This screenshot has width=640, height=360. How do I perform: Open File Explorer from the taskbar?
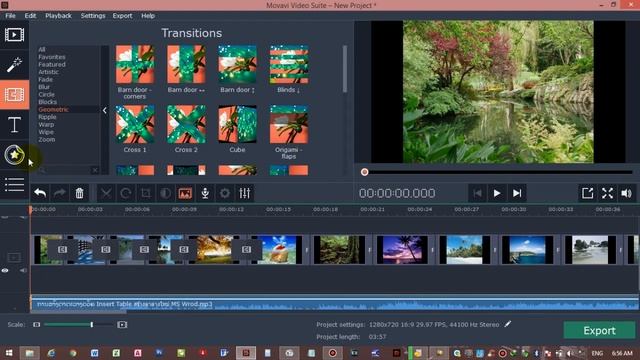[x=29, y=353]
